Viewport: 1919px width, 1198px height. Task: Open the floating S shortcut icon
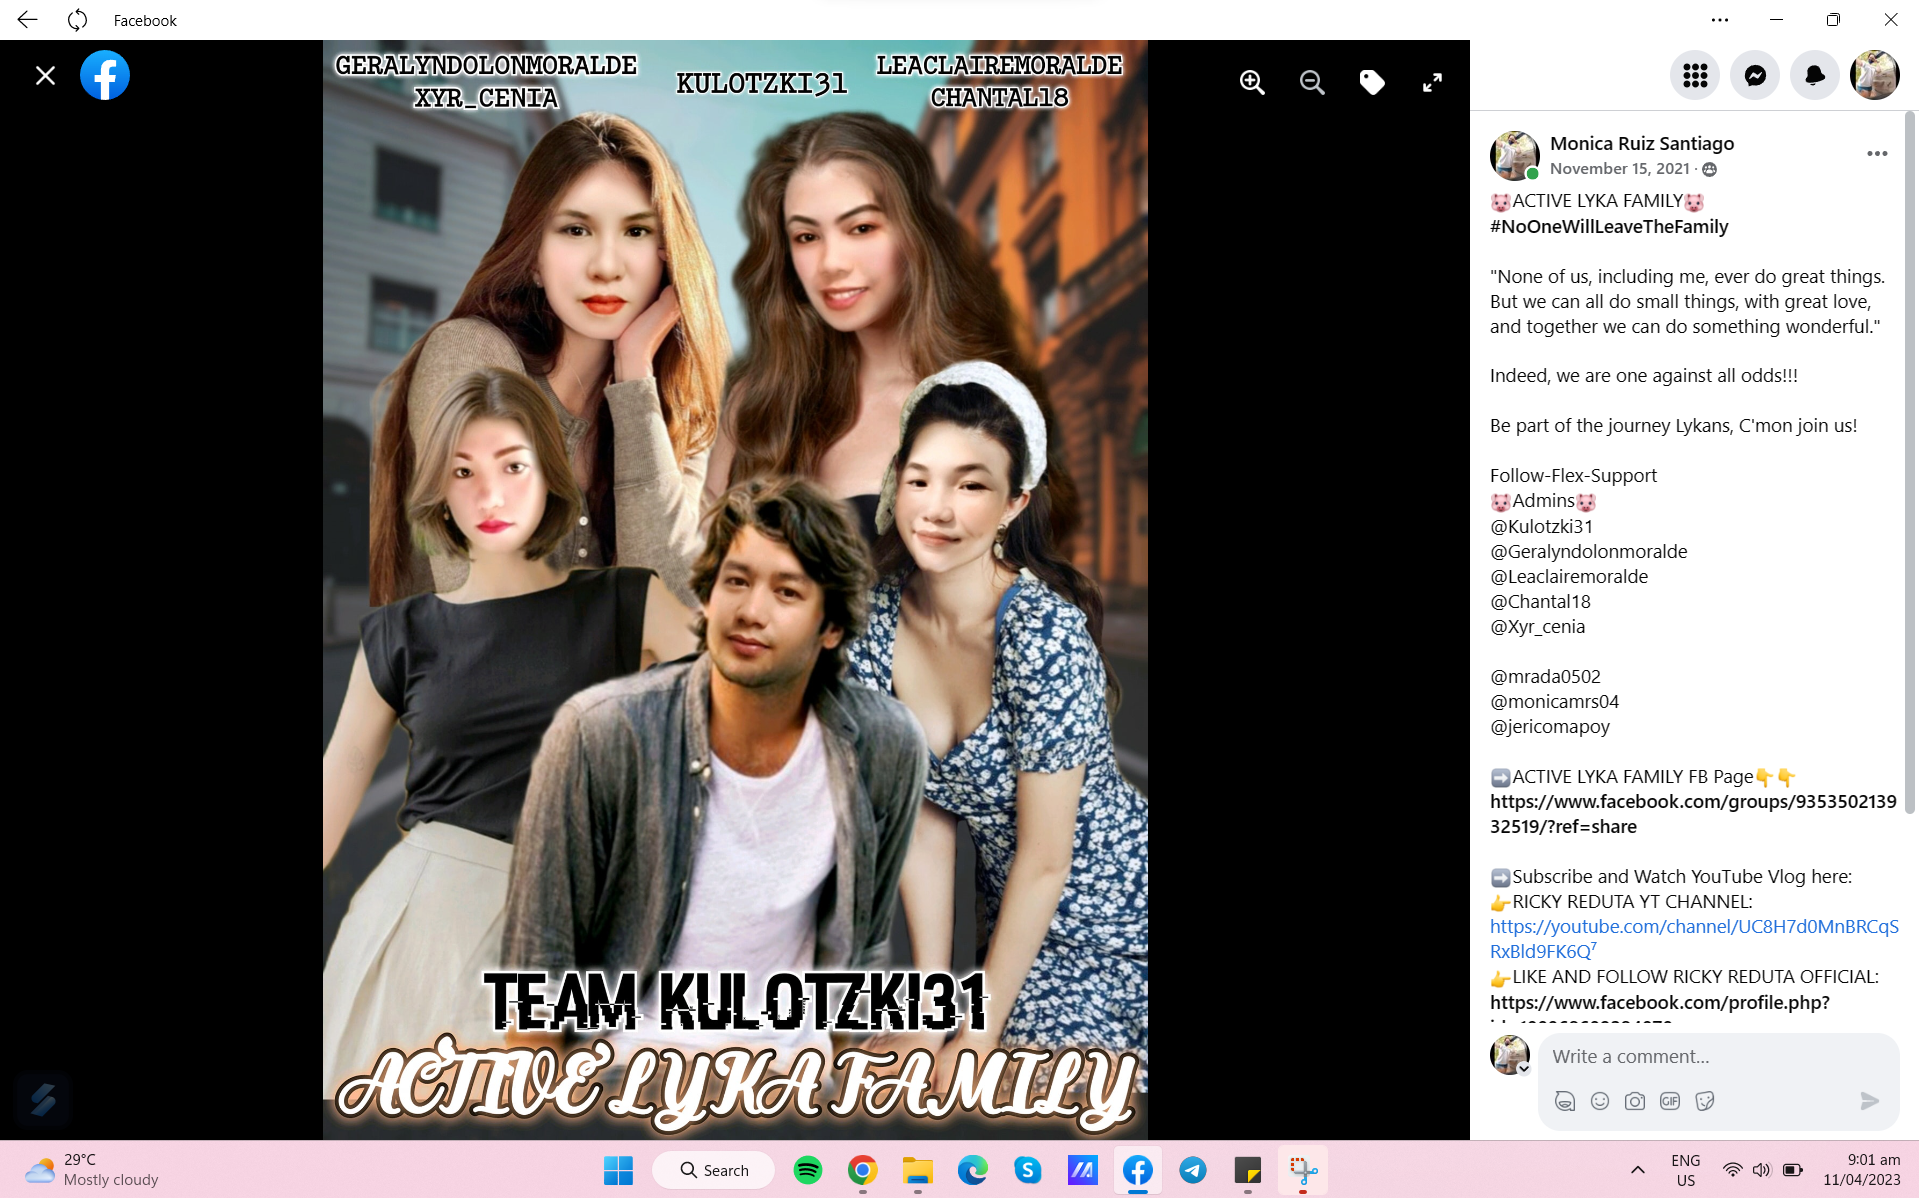[43, 1099]
